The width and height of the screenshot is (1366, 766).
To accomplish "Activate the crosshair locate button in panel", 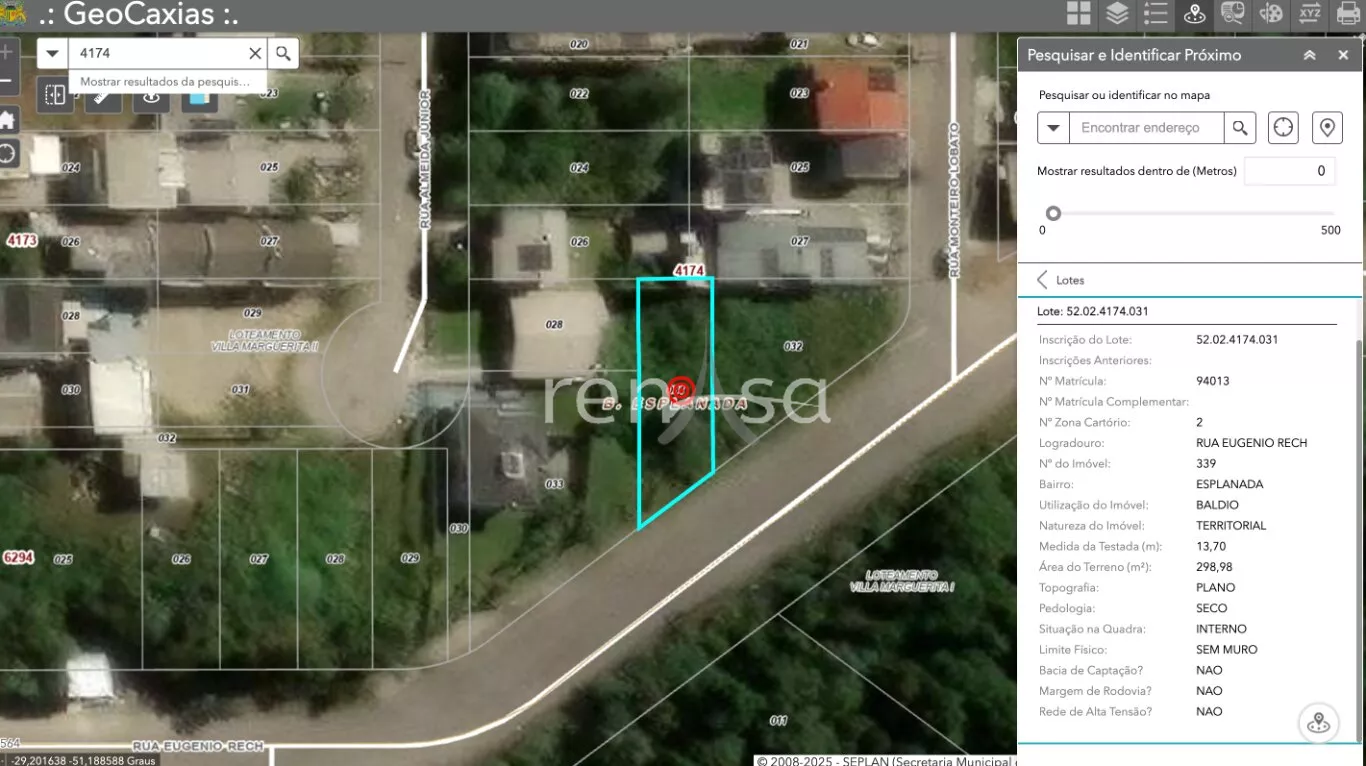I will coord(1284,128).
